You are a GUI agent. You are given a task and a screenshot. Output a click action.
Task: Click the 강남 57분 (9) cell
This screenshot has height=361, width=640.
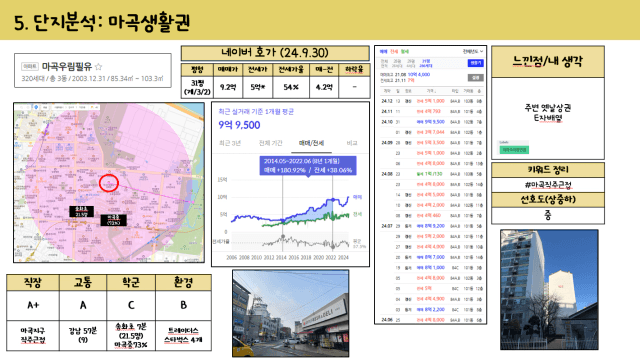tap(83, 335)
